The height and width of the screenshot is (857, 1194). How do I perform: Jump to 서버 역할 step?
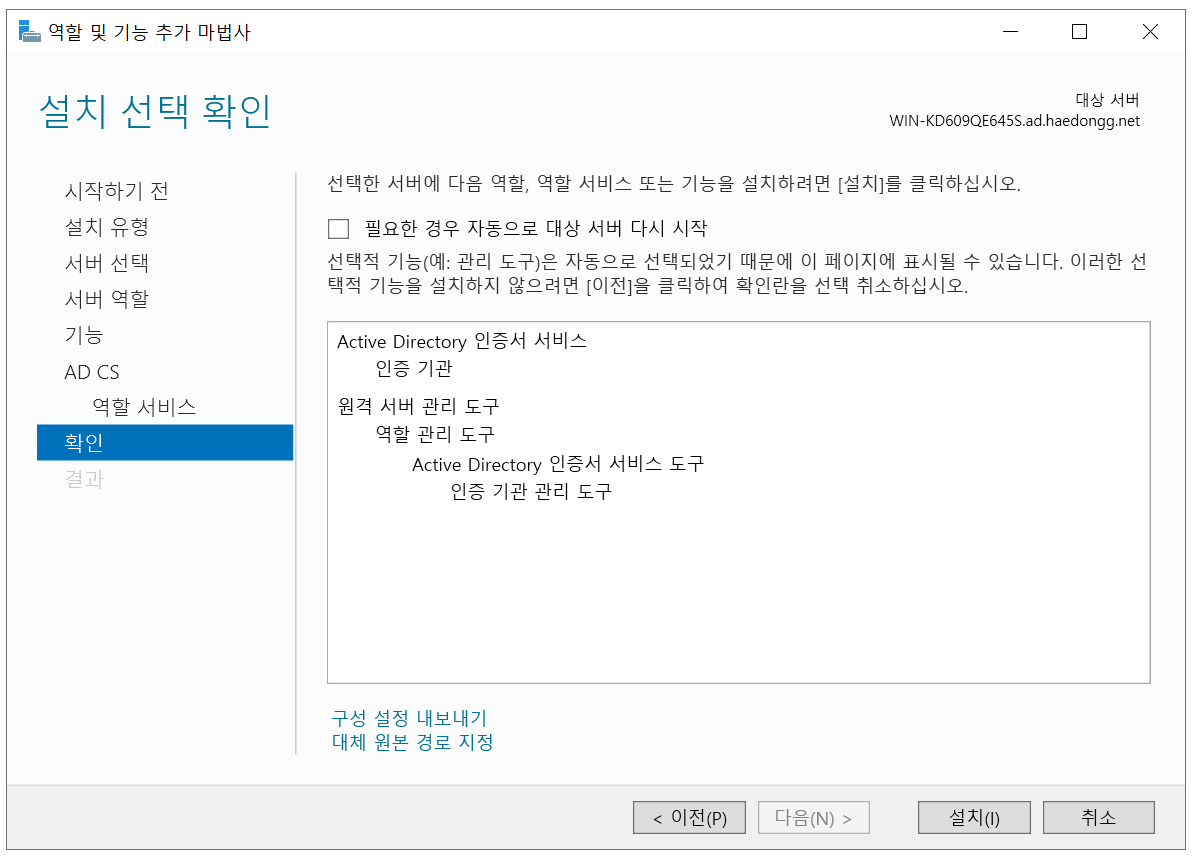click(x=107, y=299)
